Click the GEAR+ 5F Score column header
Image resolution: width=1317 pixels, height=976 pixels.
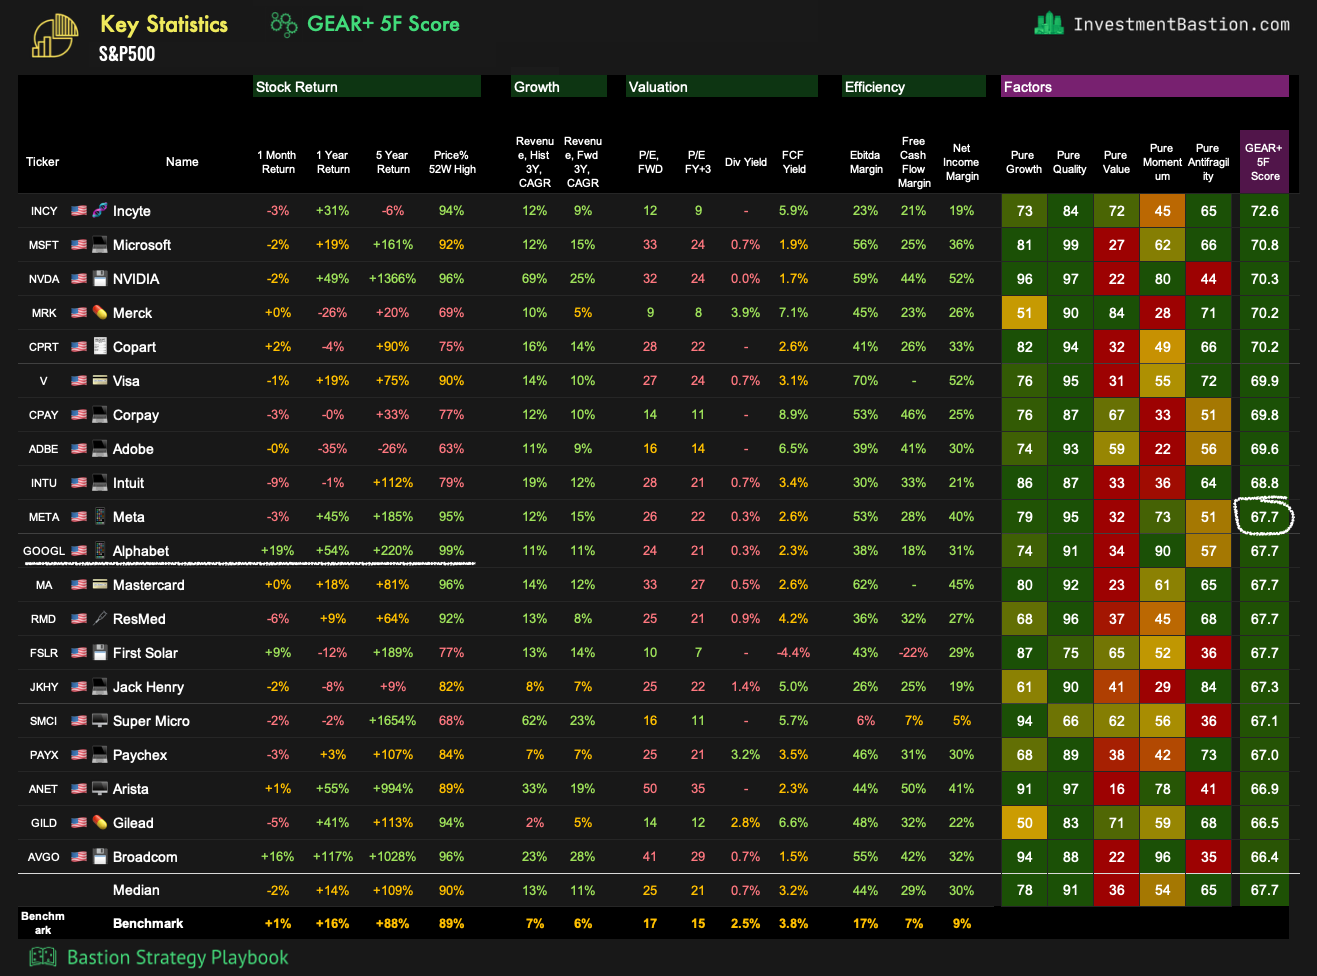point(1264,162)
